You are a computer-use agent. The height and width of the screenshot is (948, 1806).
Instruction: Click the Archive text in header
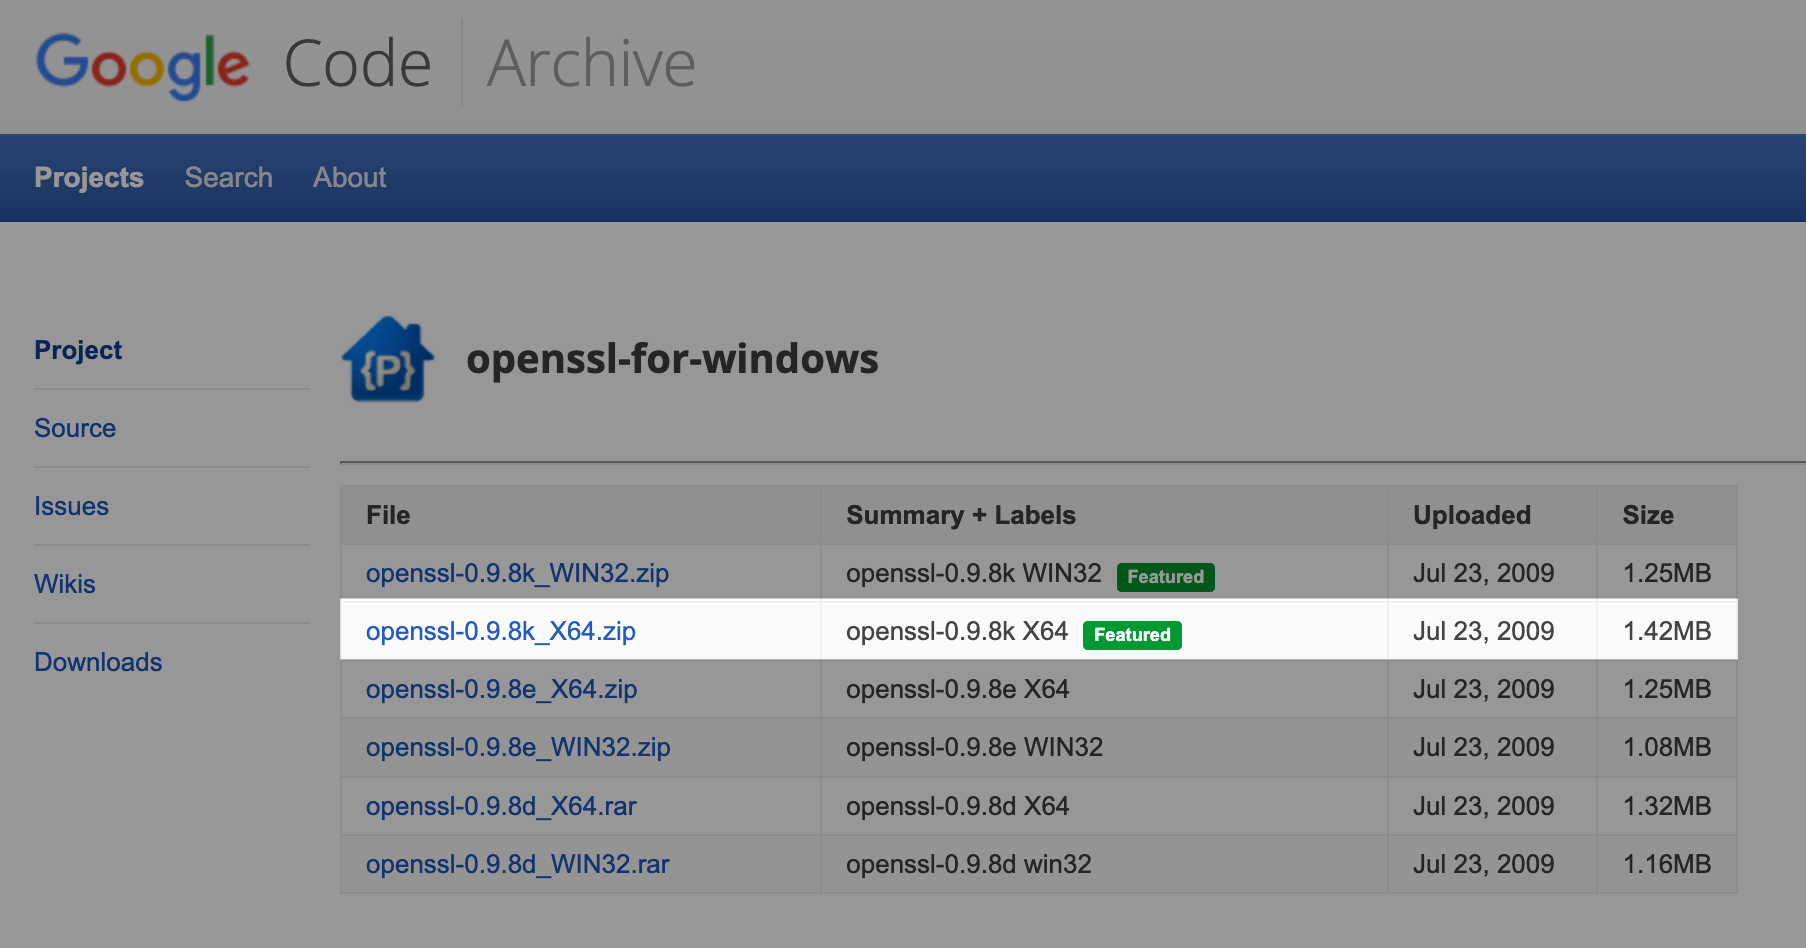click(x=591, y=65)
